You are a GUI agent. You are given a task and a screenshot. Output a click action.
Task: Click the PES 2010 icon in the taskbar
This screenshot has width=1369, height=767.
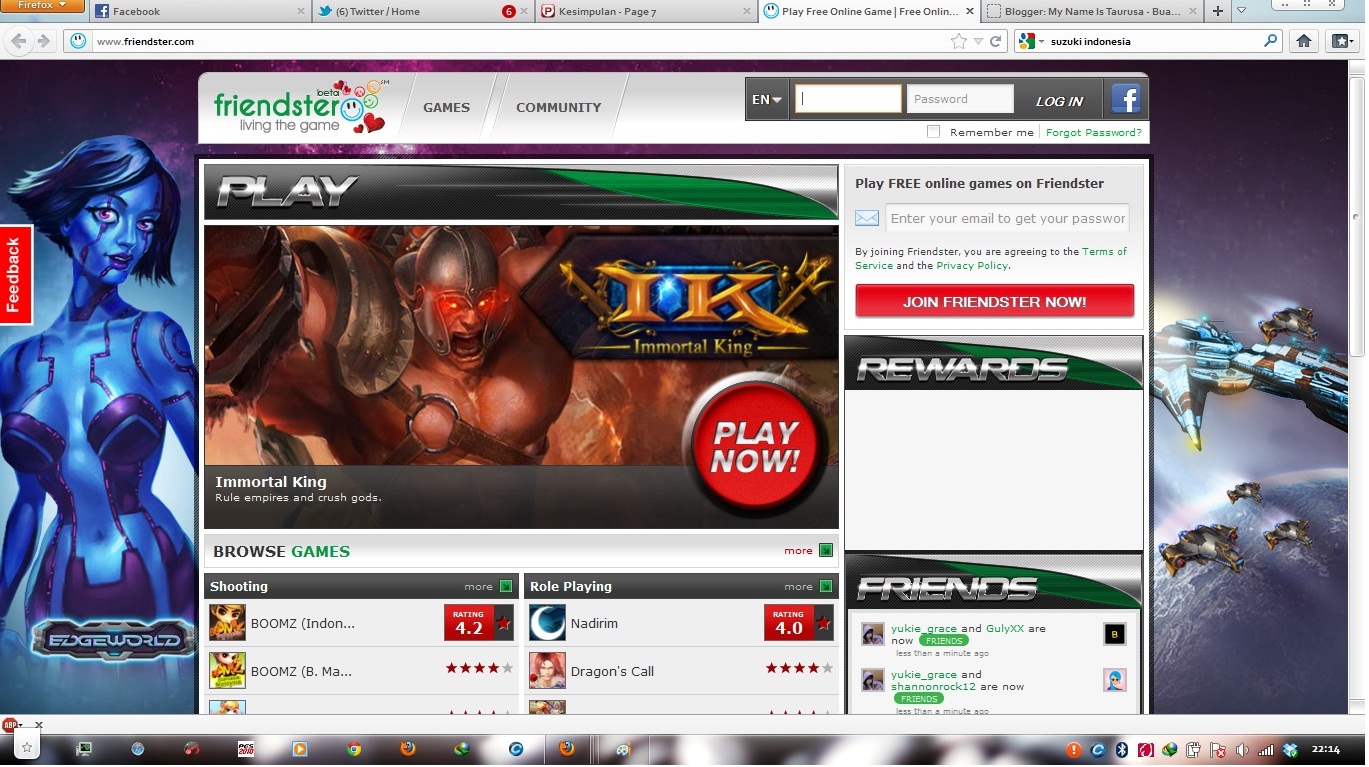pyautogui.click(x=246, y=749)
